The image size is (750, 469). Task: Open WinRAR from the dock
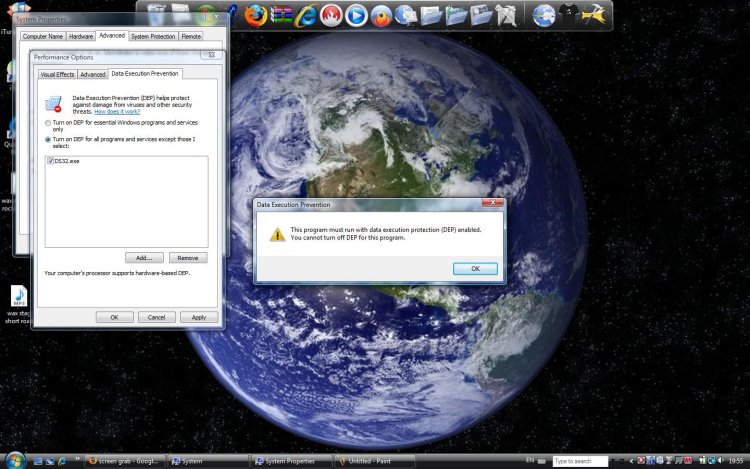coord(281,15)
